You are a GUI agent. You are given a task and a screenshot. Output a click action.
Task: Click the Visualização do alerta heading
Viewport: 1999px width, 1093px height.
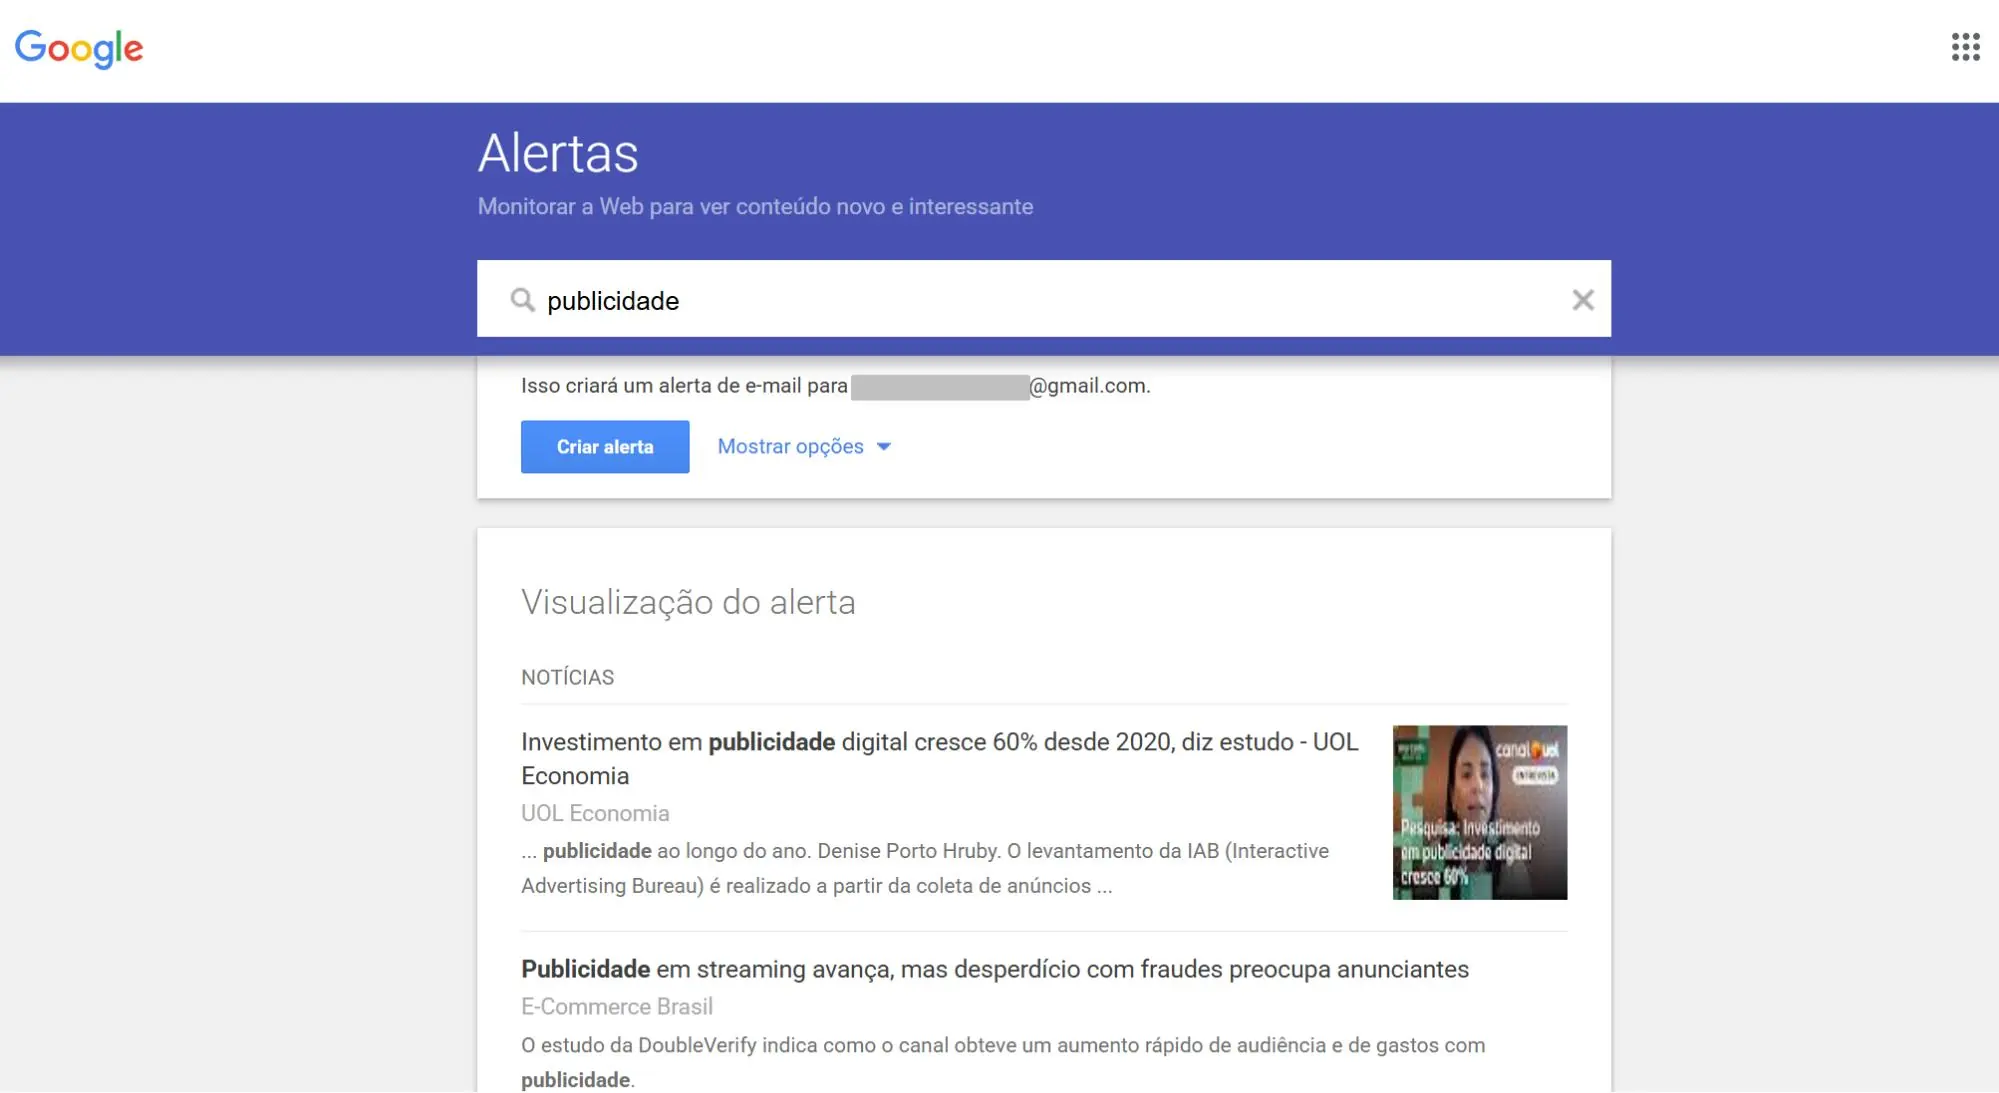pyautogui.click(x=688, y=601)
